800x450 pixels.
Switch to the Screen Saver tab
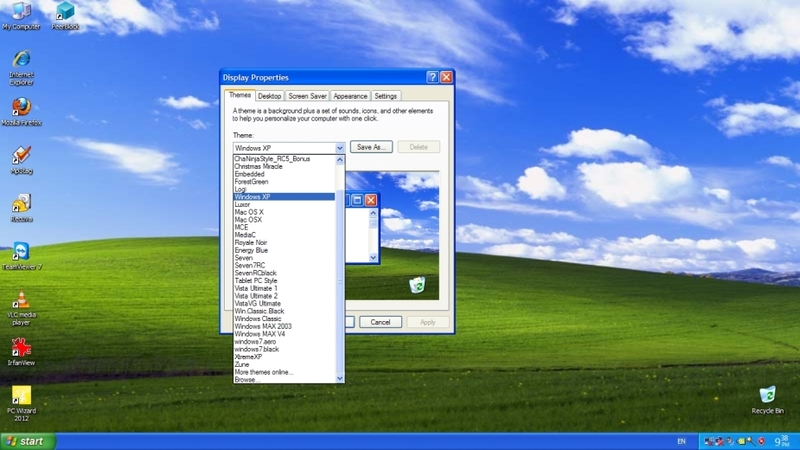[307, 96]
